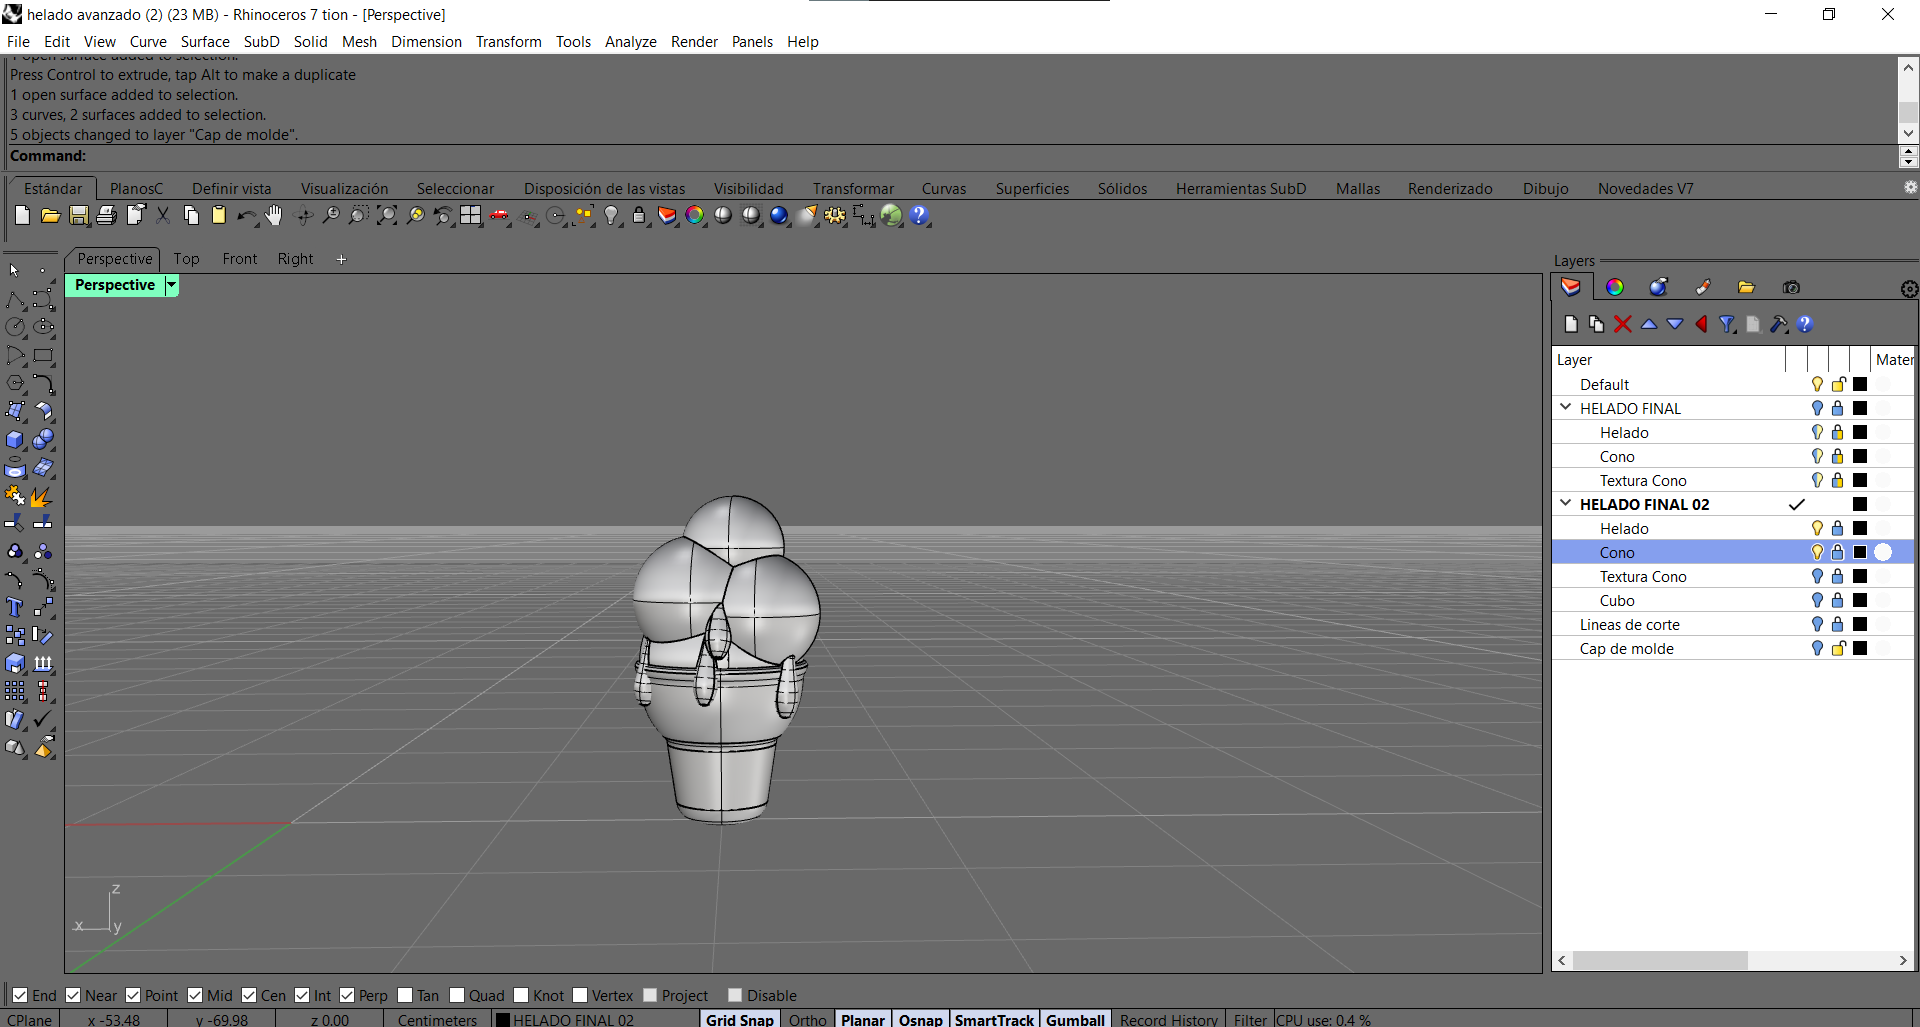Open the Materials panel tab with sphere icon
Viewport: 1920px width, 1027px height.
pyautogui.click(x=1659, y=287)
